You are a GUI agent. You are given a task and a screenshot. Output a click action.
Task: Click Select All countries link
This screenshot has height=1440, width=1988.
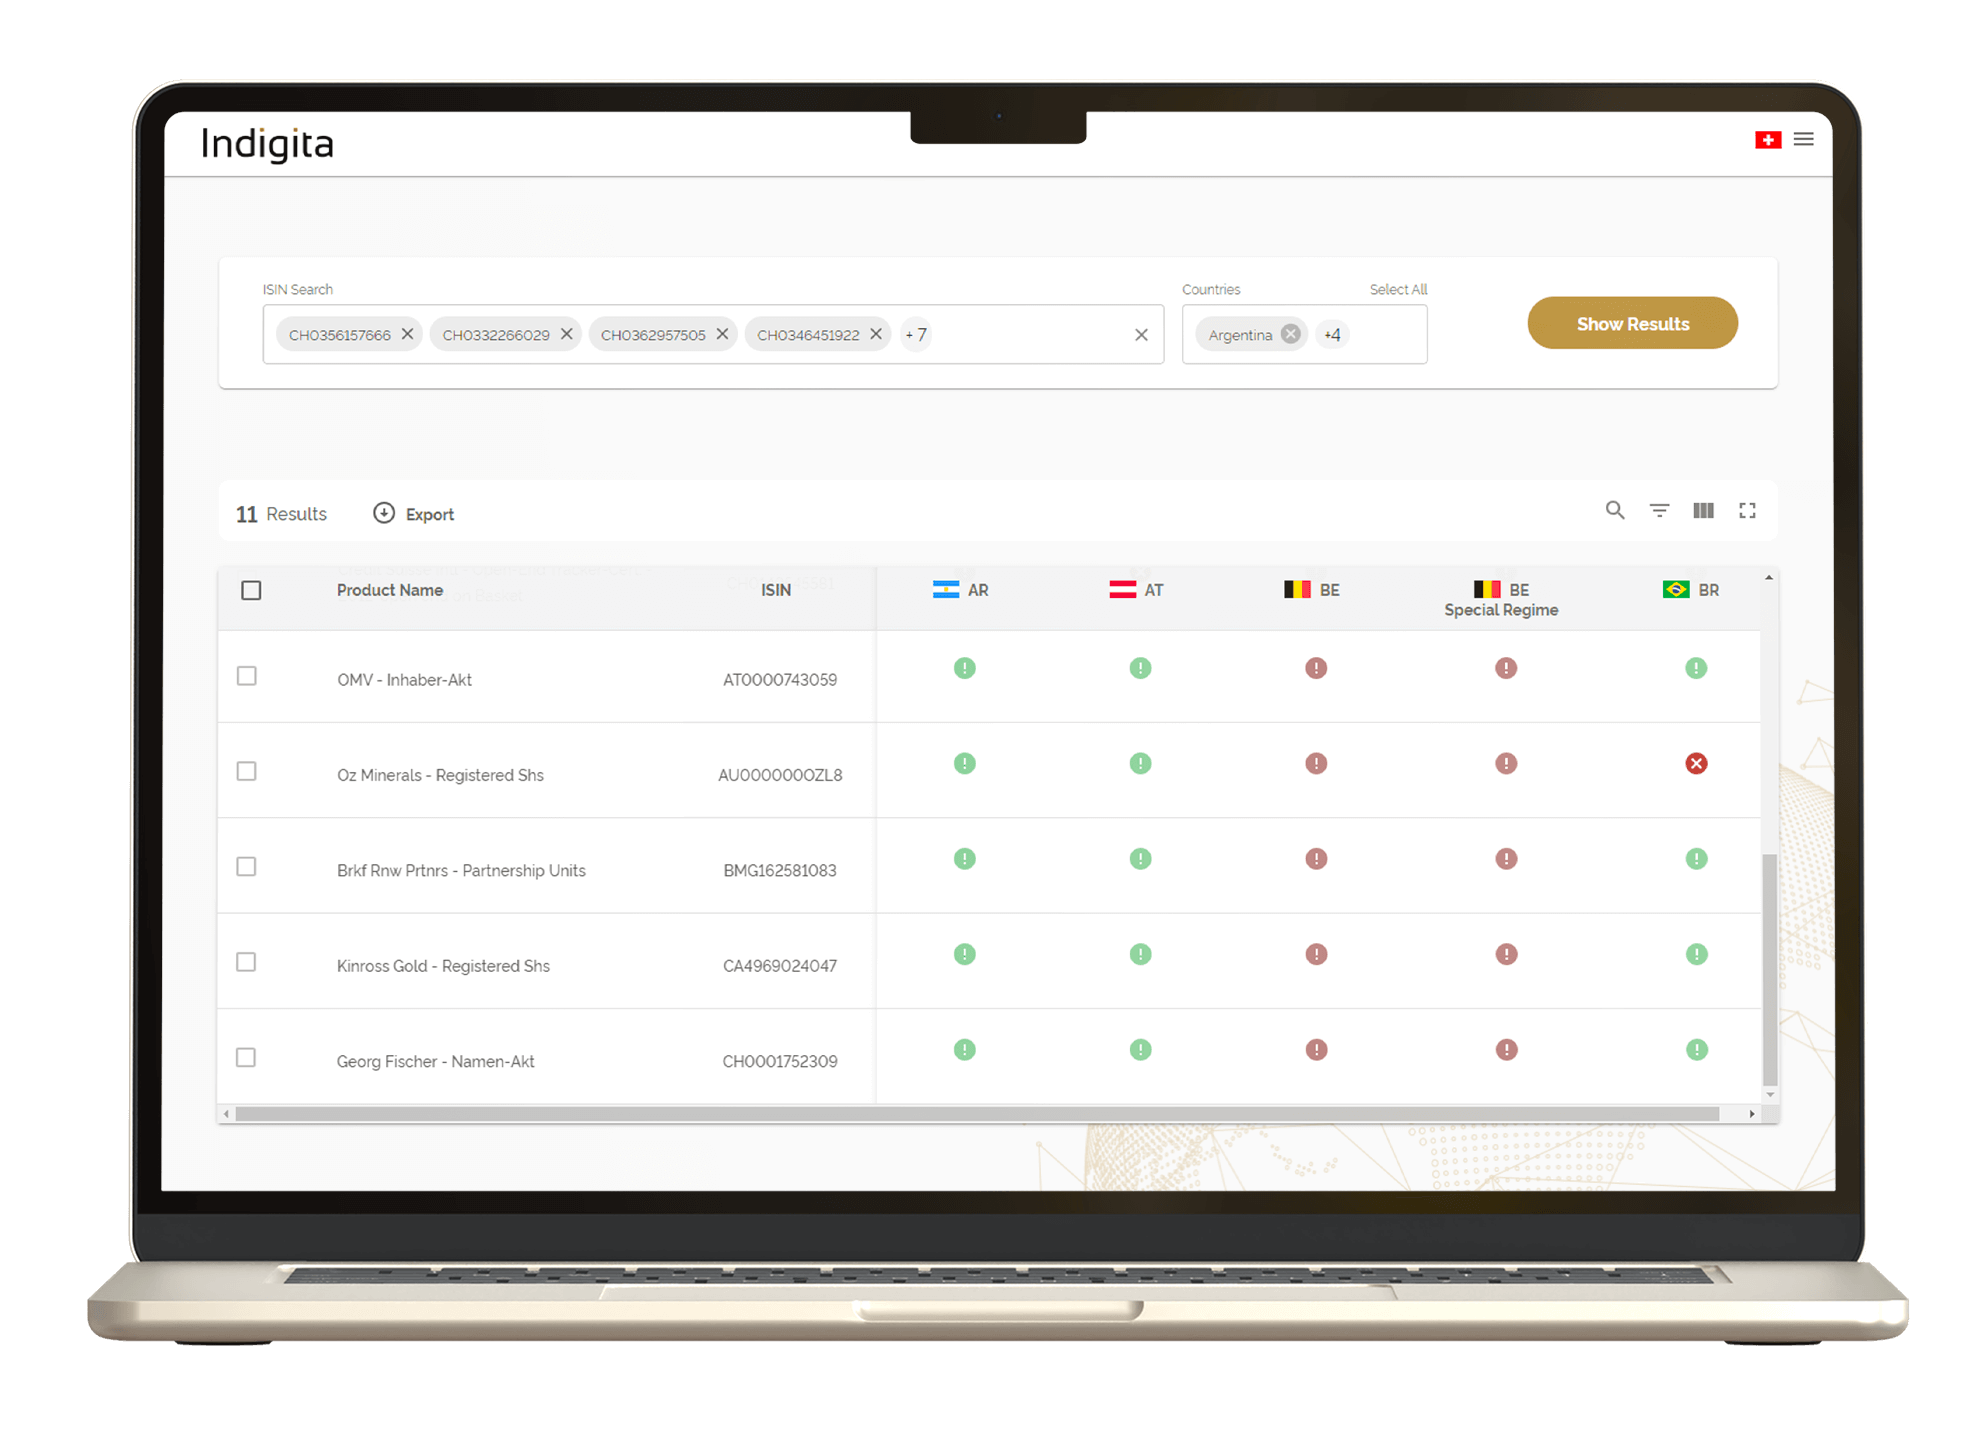pos(1397,289)
